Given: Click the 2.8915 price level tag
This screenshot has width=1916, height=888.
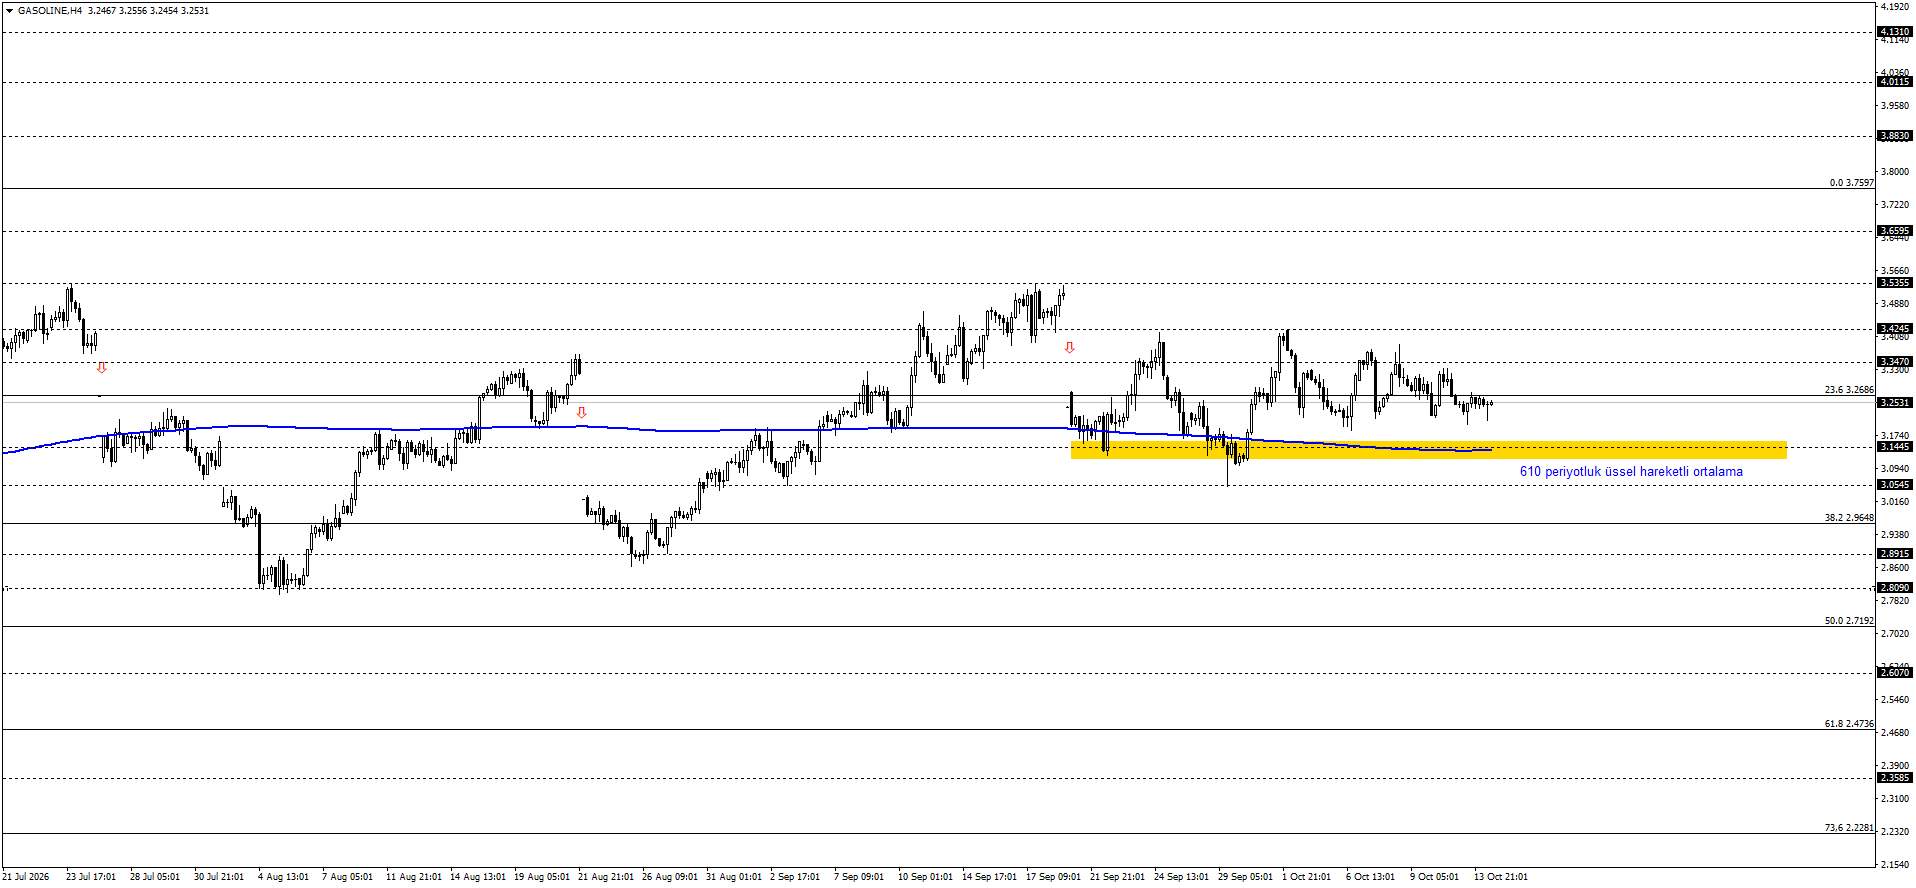Looking at the screenshot, I should (x=1895, y=554).
